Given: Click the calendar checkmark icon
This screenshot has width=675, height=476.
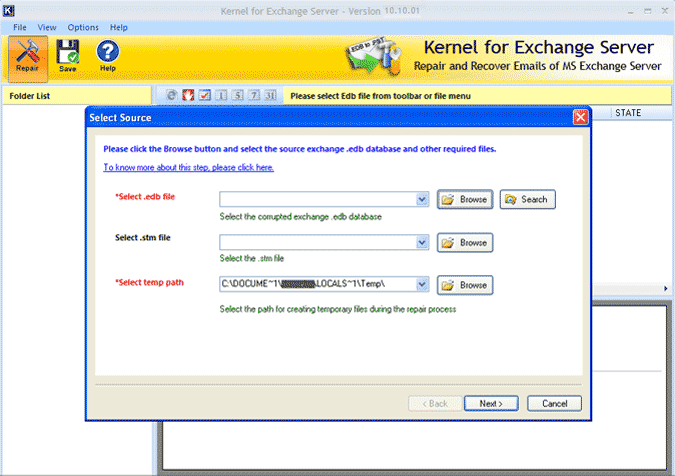Looking at the screenshot, I should tap(204, 95).
